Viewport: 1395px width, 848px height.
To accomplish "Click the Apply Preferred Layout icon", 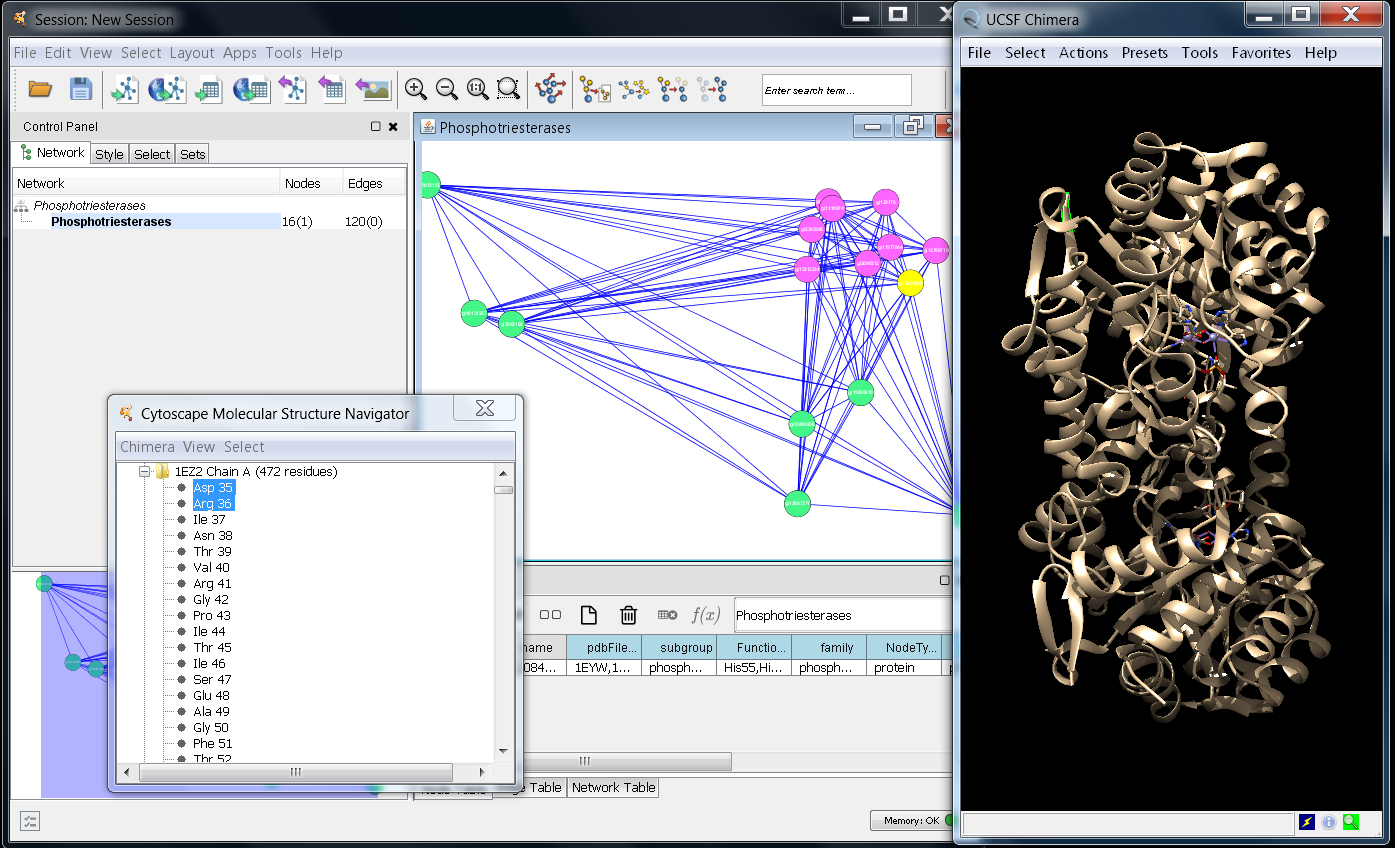I will coord(550,90).
